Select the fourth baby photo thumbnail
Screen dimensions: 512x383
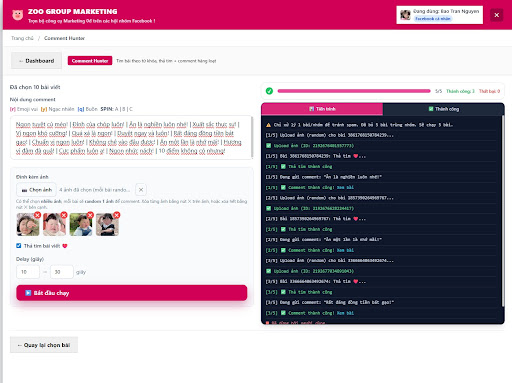pos(107,225)
